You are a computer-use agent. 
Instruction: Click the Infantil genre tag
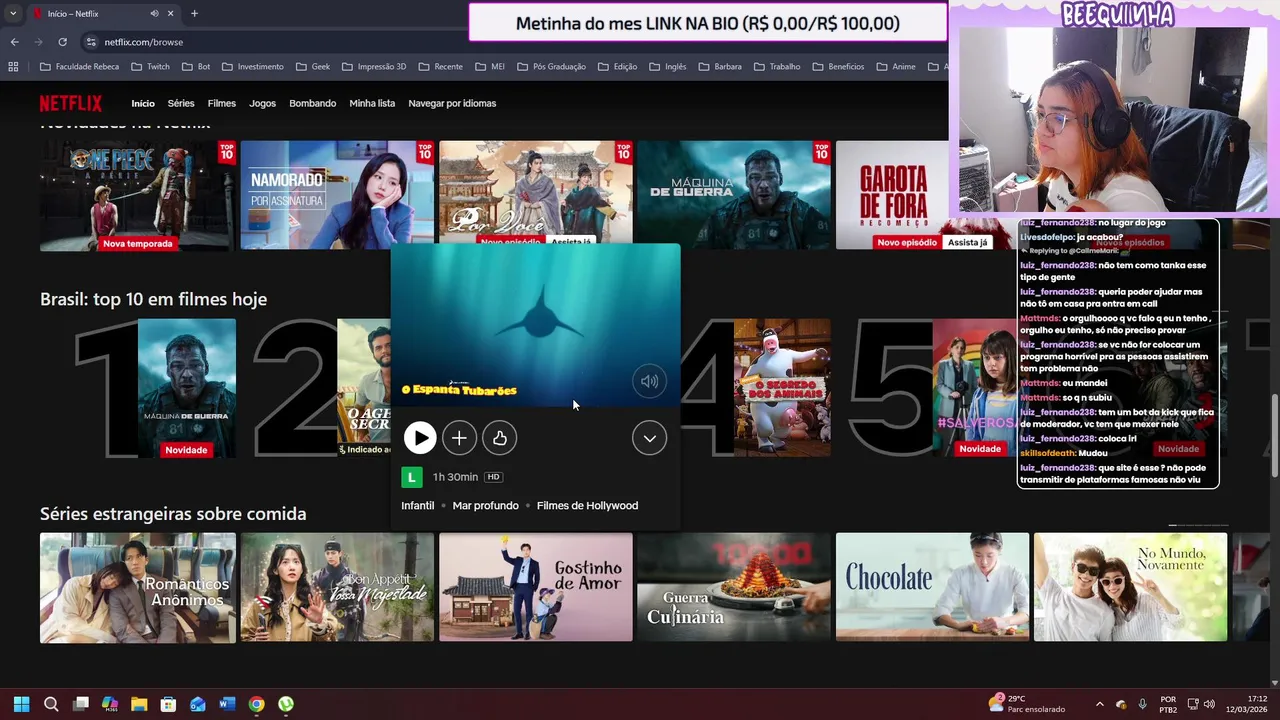tap(418, 506)
